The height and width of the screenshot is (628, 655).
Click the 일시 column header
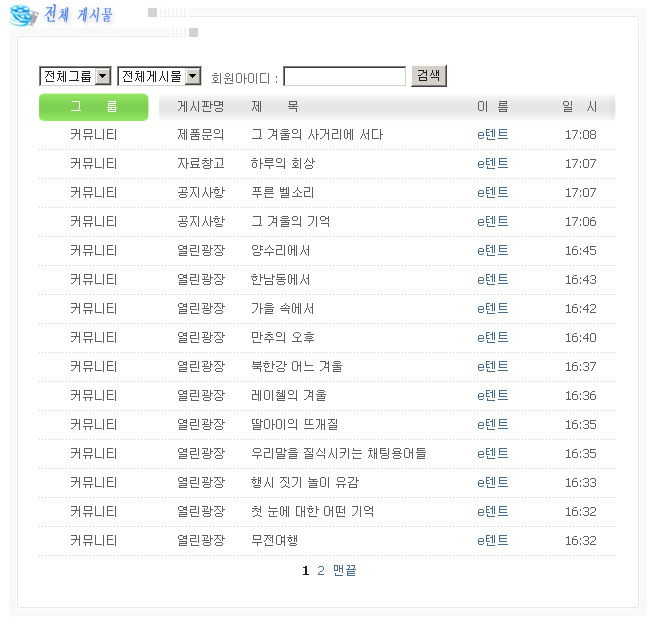click(579, 107)
